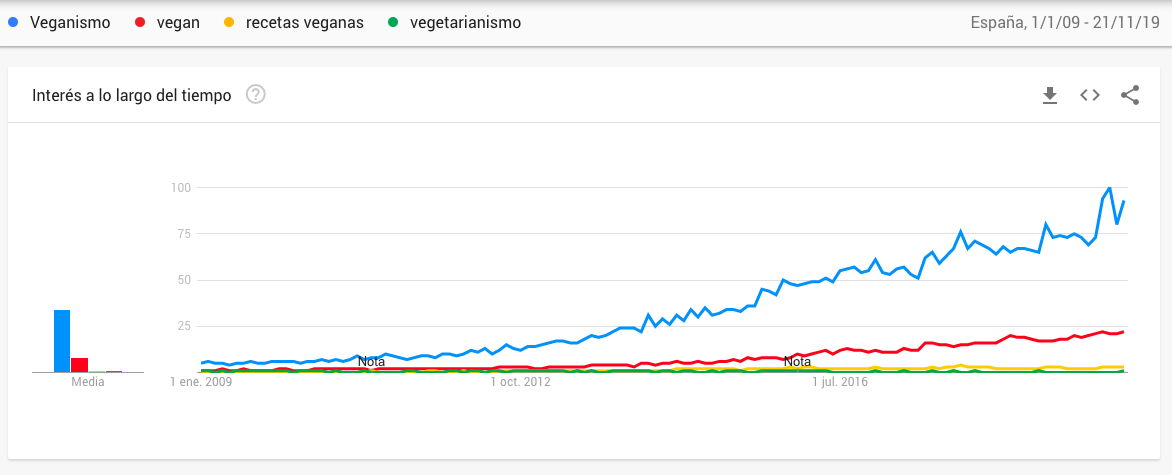Click the blue Veganismo legend dot

coord(13,22)
